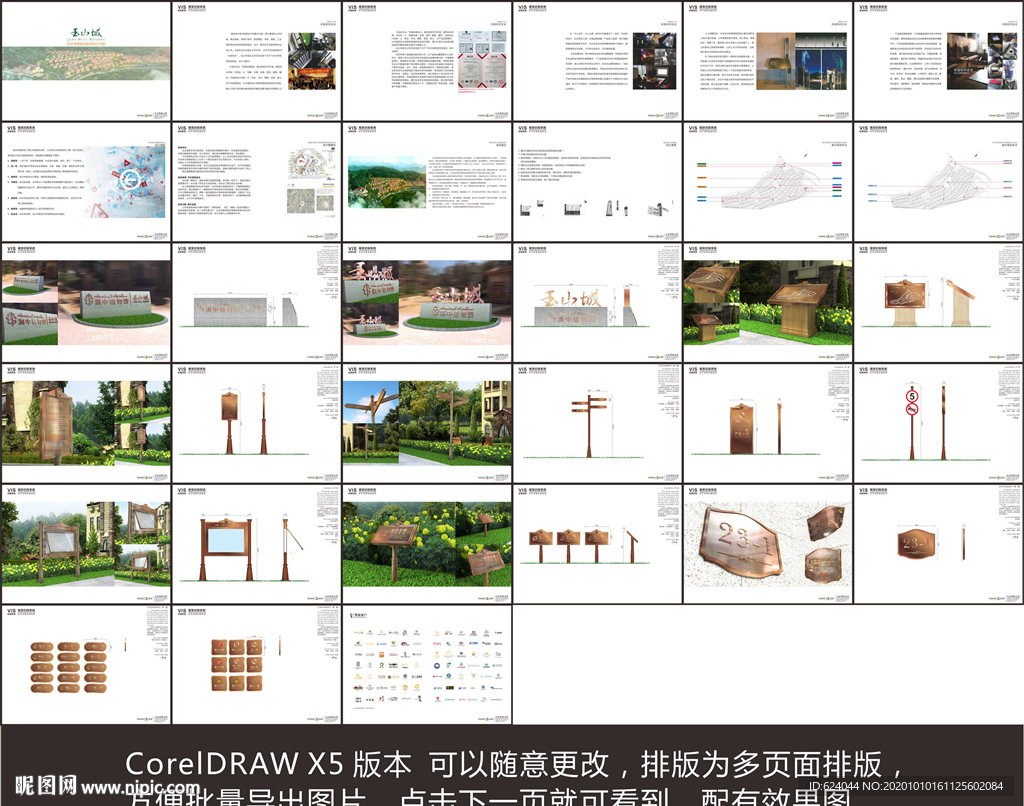Select the page with the blue tech graphic
1024x806 pixels.
tap(86, 182)
